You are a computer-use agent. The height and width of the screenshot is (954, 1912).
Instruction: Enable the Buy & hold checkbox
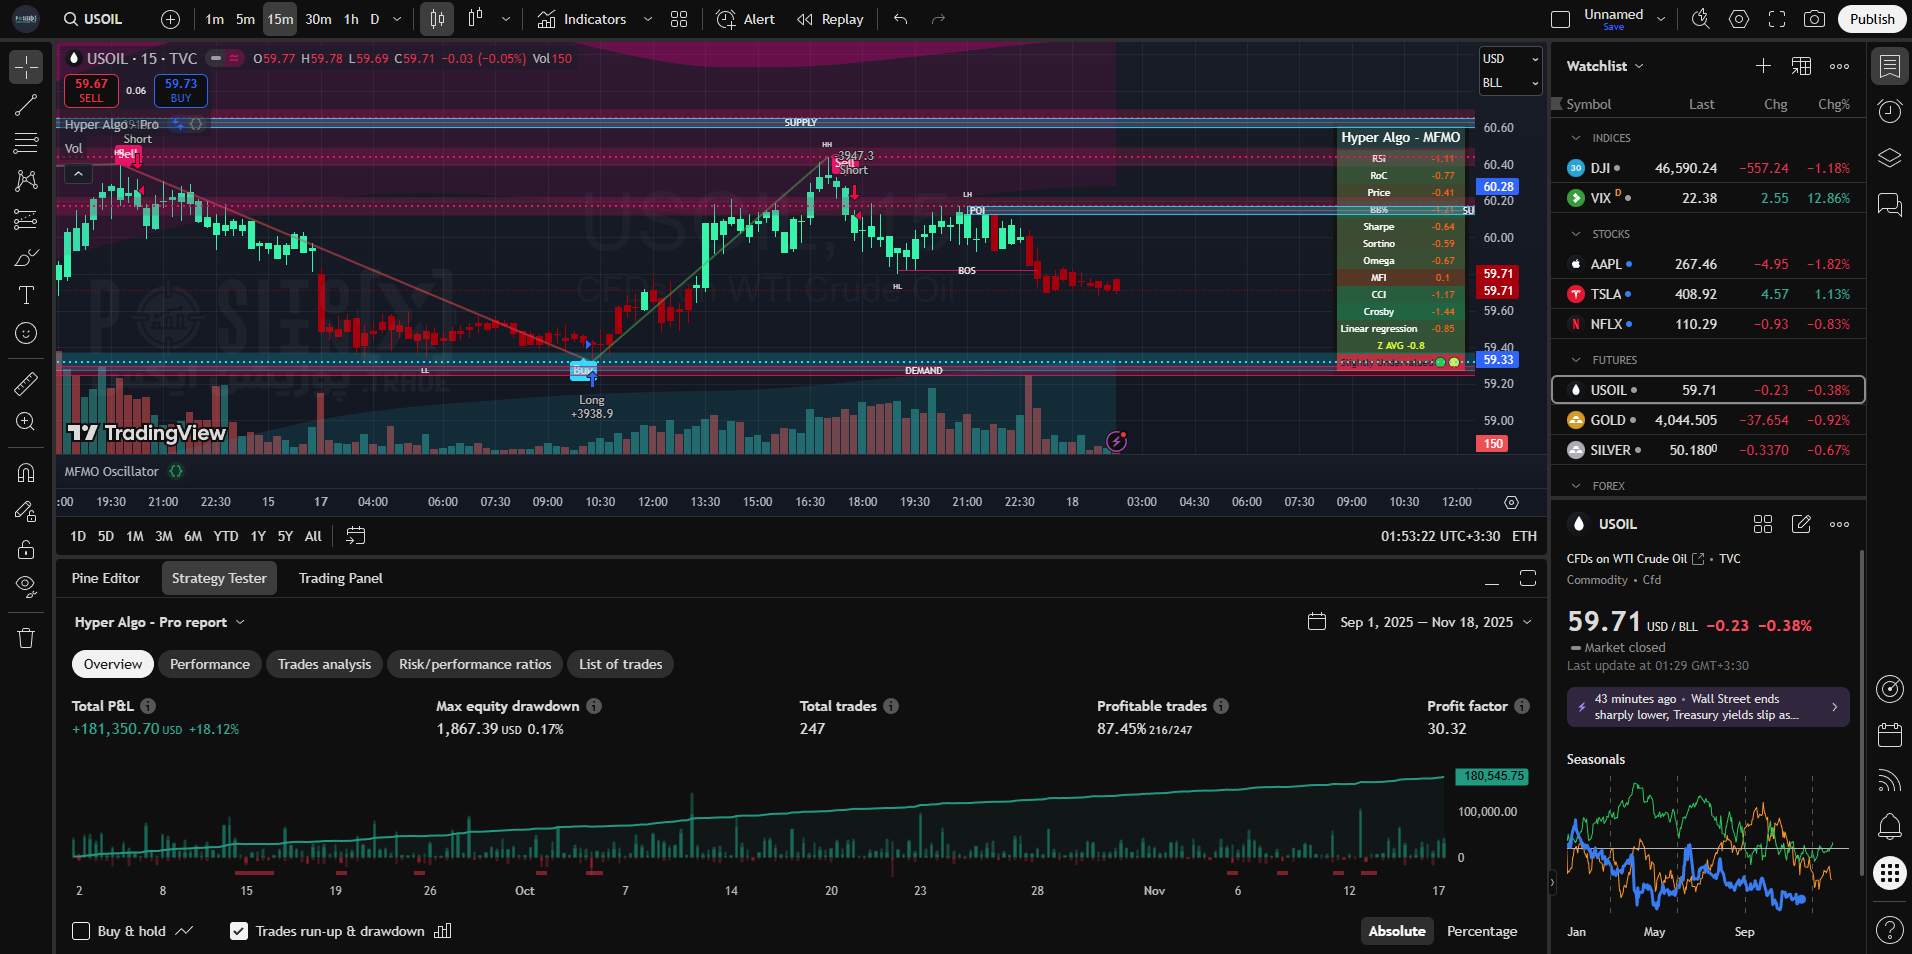tap(82, 931)
